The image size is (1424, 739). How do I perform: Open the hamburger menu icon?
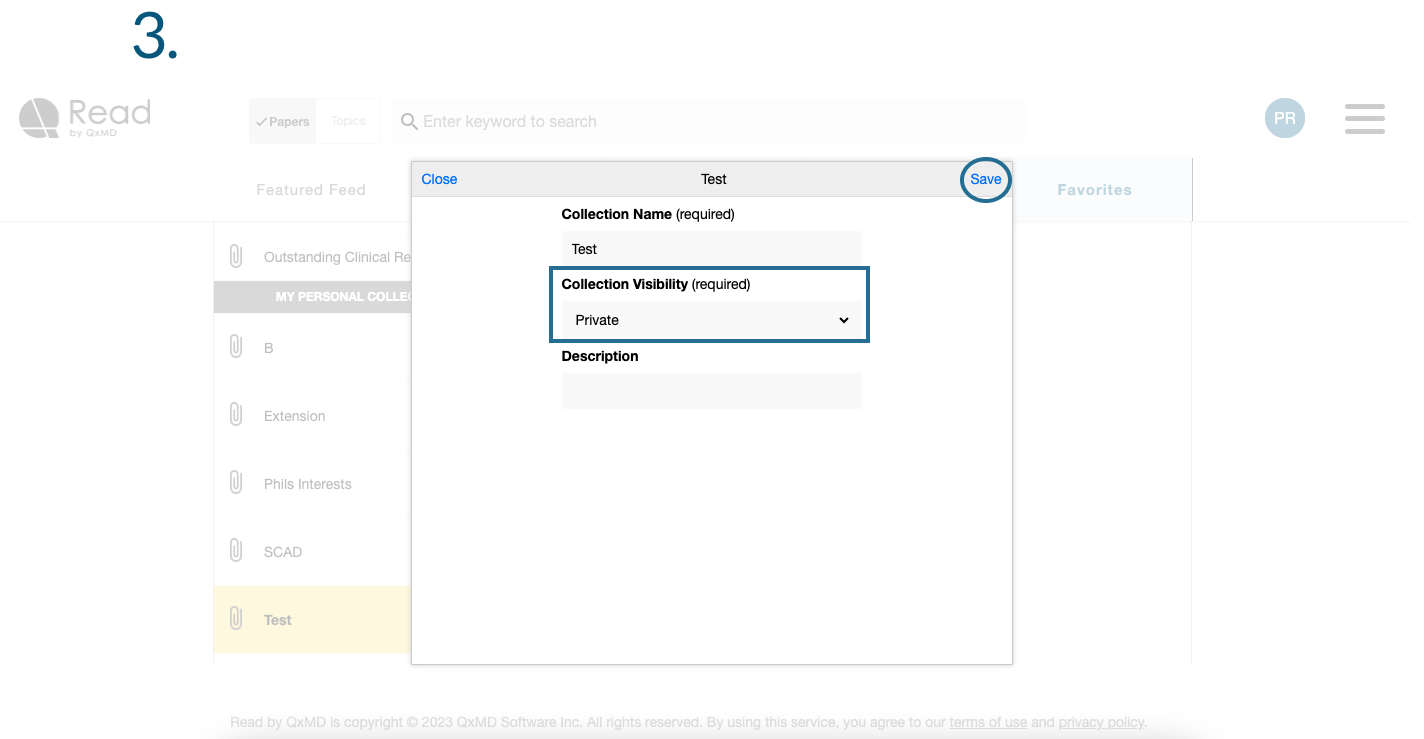1364,119
